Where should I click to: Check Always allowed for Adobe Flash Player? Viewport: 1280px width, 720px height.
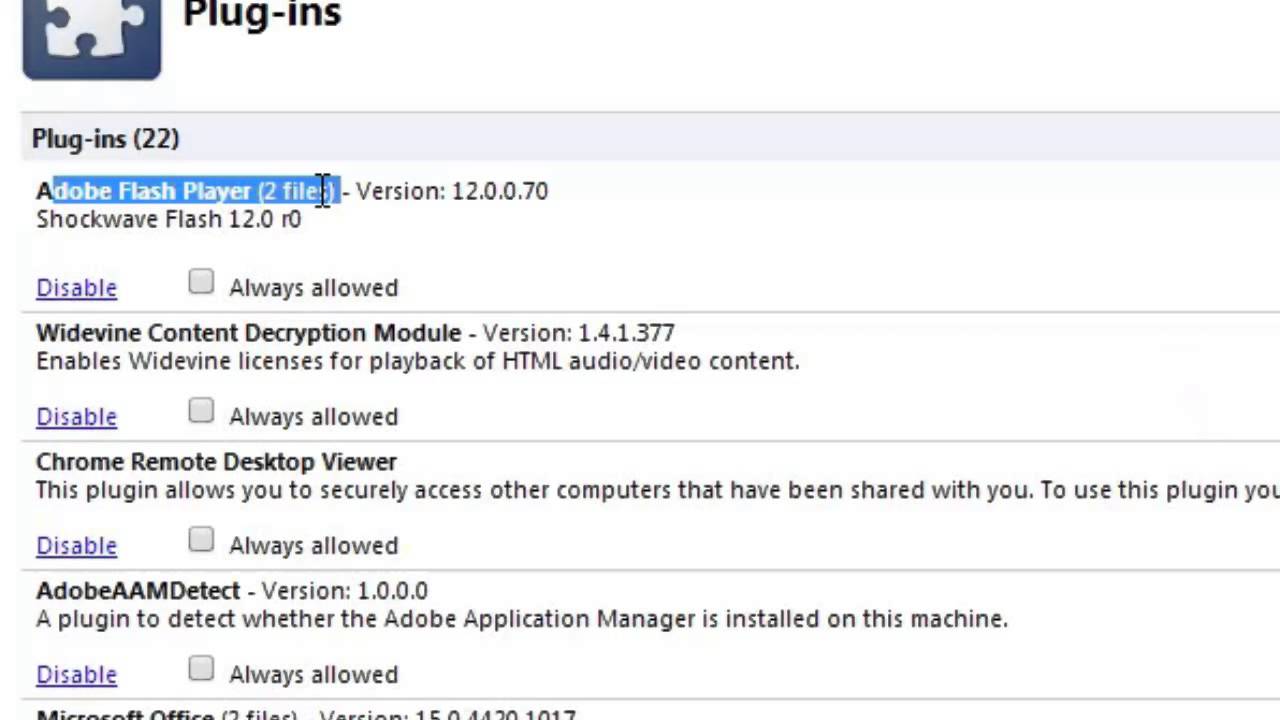tap(201, 283)
